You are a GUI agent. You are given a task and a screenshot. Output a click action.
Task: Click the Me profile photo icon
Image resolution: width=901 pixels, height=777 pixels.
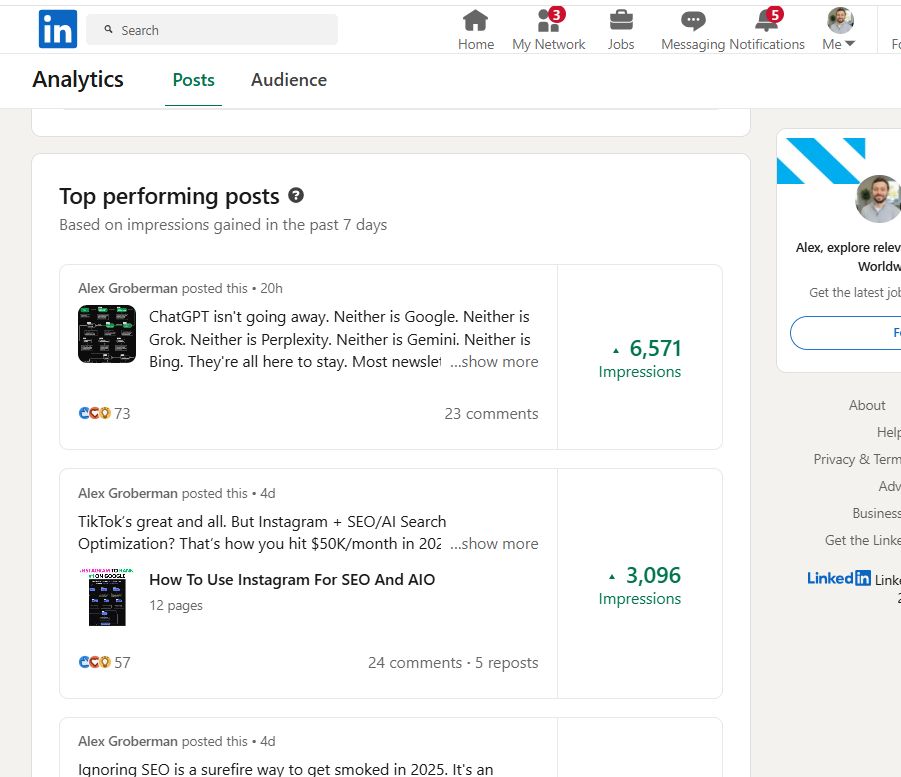[x=838, y=19]
